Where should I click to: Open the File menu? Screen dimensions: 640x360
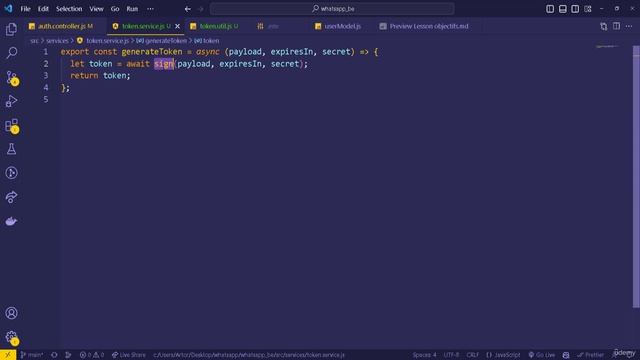pos(25,9)
